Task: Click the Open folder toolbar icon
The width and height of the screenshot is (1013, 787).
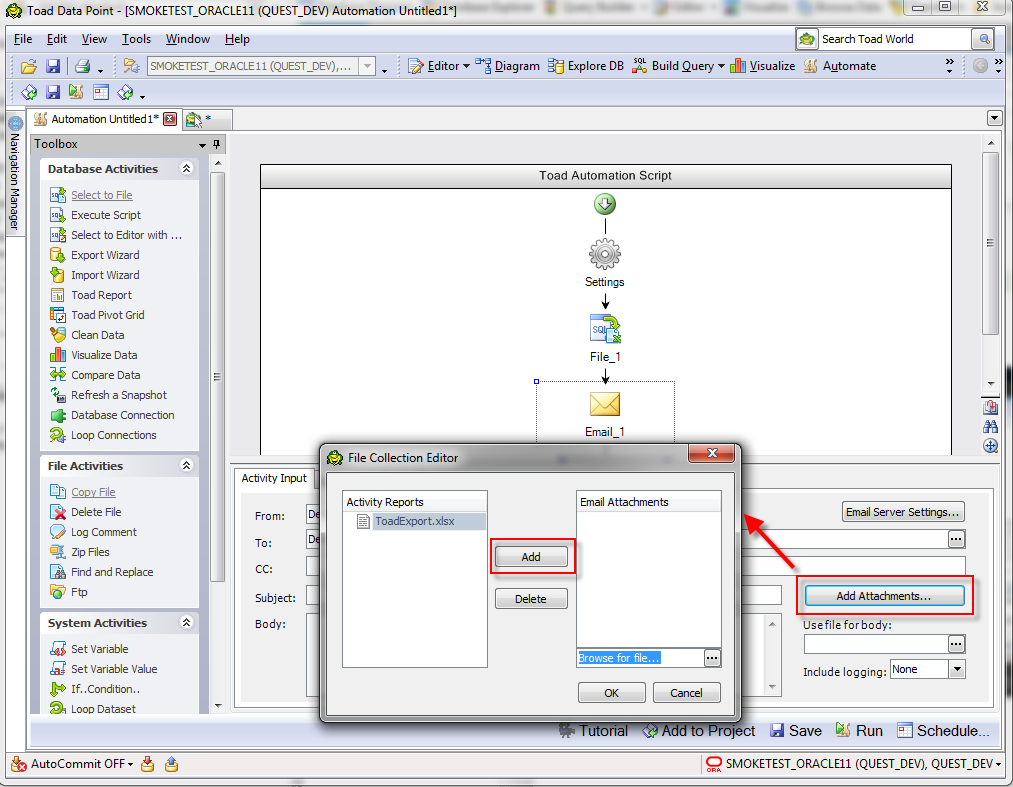Action: [x=28, y=66]
